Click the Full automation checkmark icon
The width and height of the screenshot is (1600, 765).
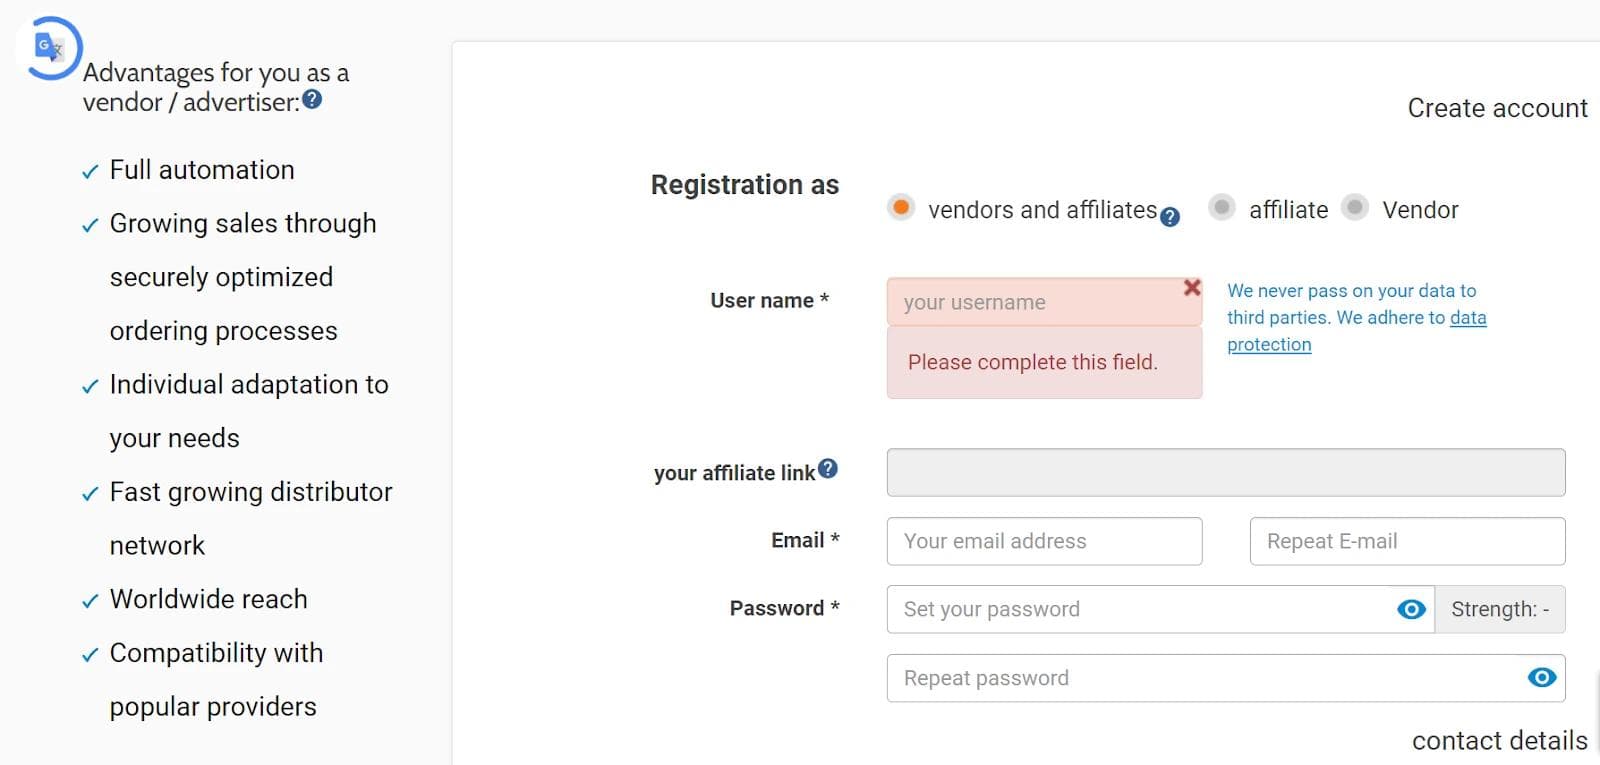90,172
